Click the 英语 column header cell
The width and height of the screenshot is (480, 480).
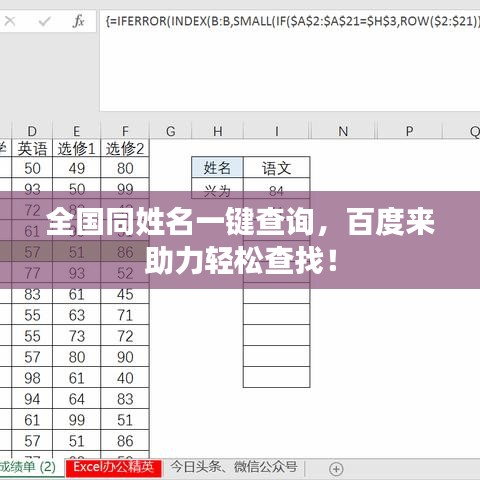(32, 148)
